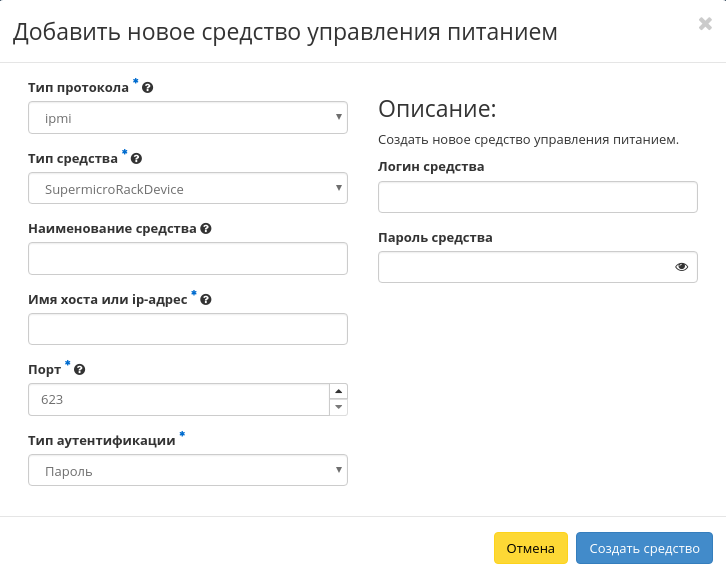
Task: Click help icon for Имя хоста или ip-адрес
Action: click(x=206, y=299)
